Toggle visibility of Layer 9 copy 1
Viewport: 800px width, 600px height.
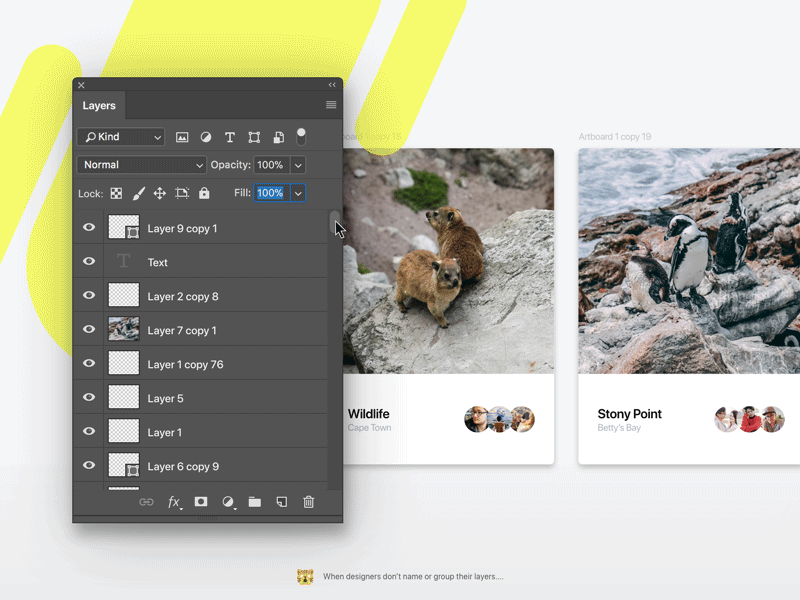(x=89, y=227)
